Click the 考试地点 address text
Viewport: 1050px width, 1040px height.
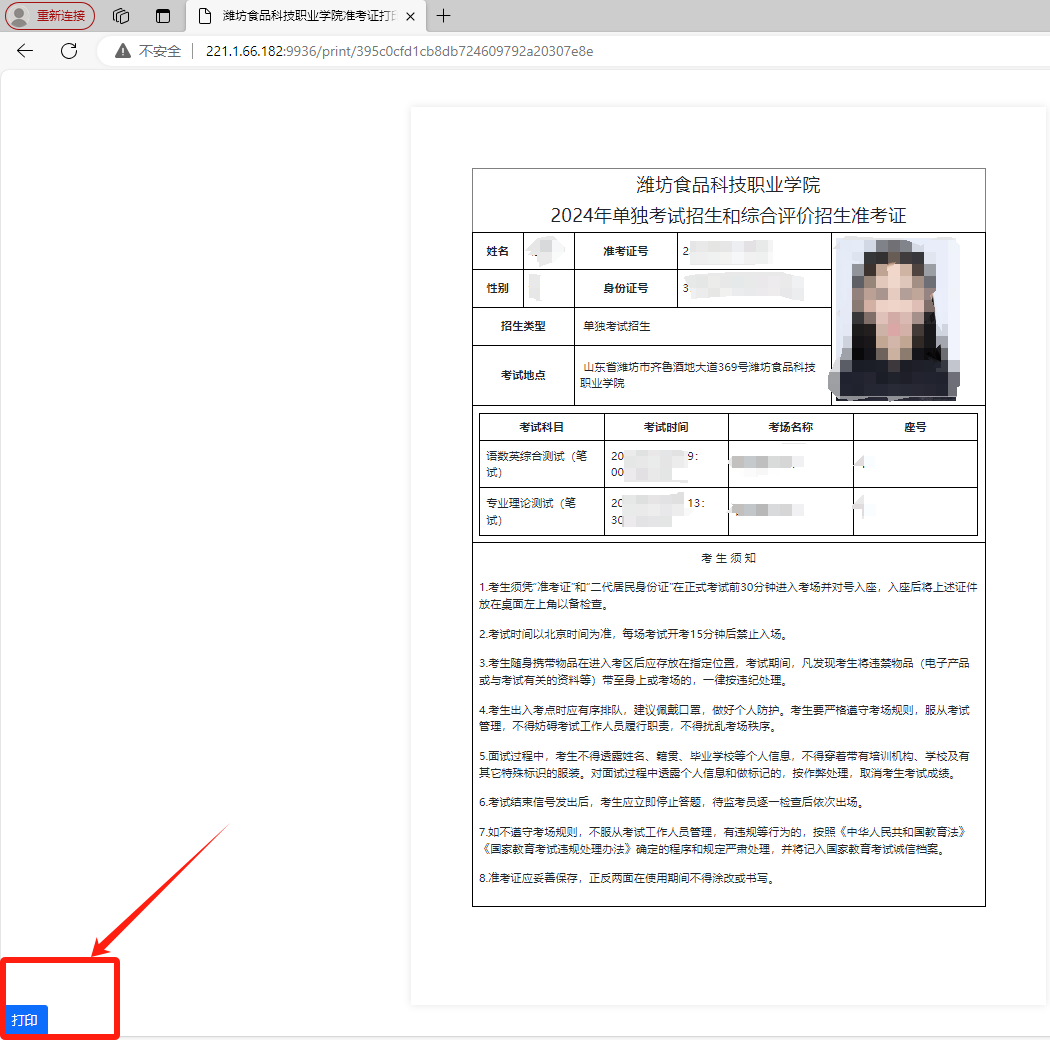[x=700, y=375]
